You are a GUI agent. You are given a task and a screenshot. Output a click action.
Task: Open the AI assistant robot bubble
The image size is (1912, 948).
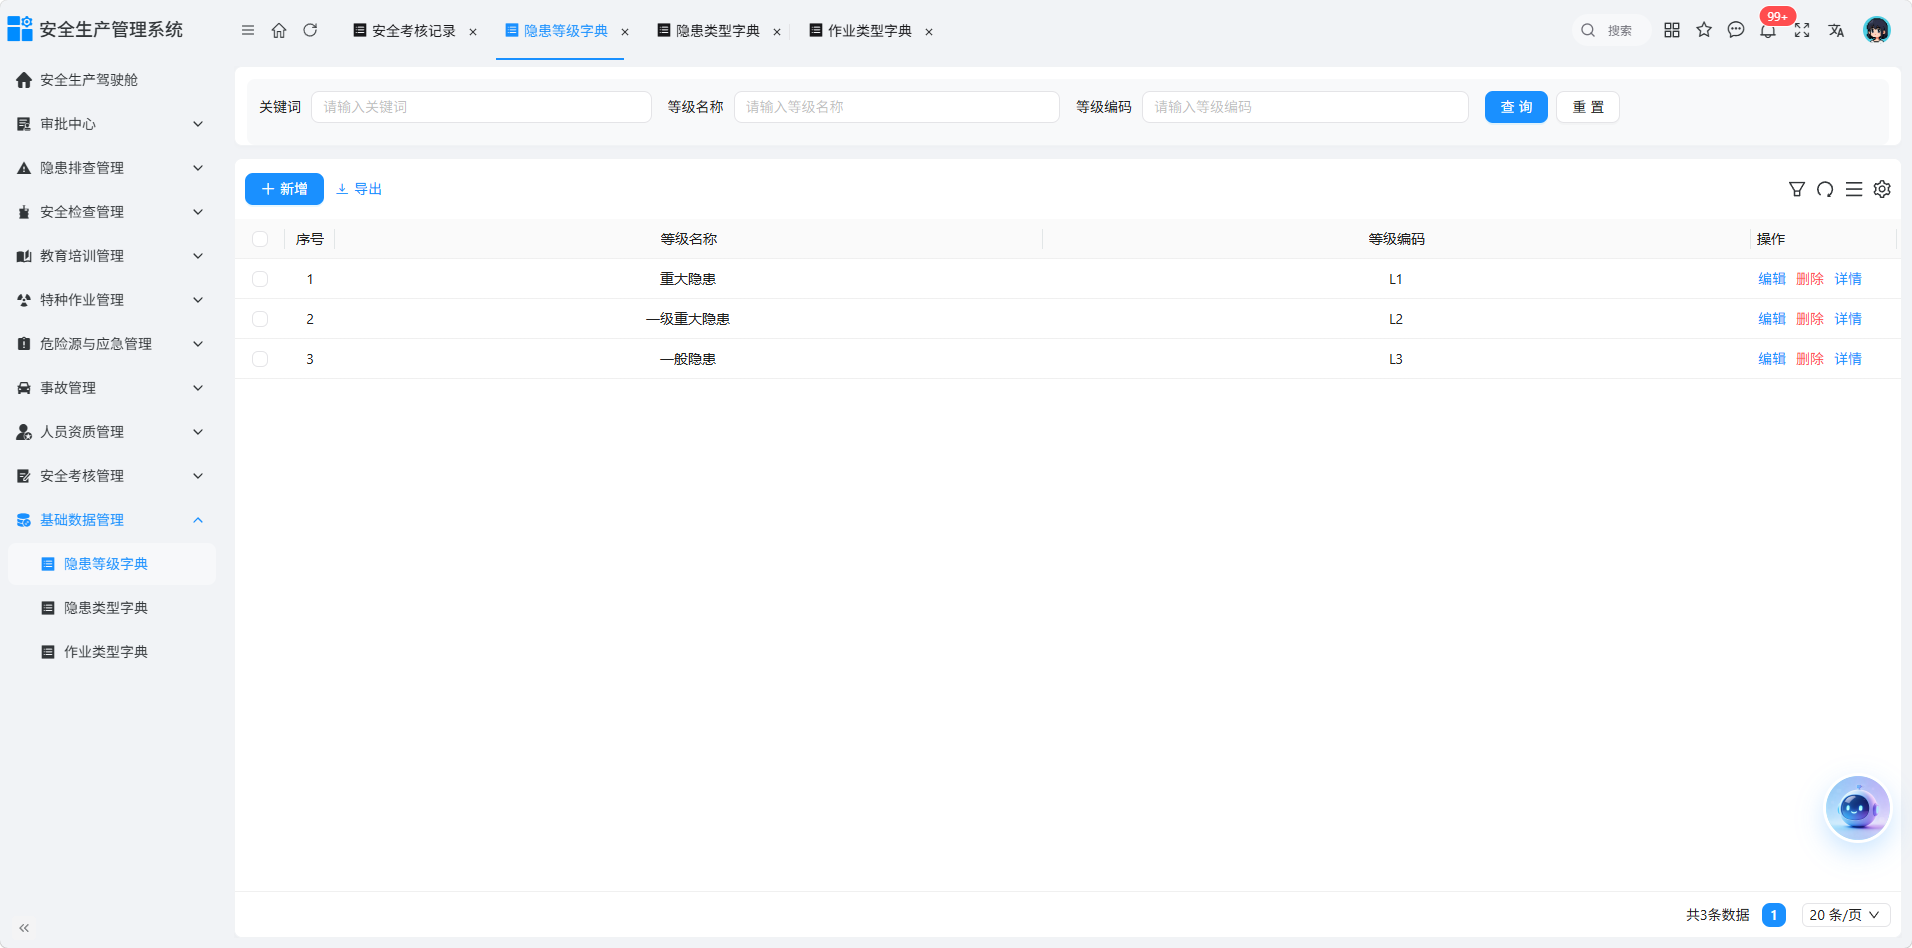tap(1858, 808)
